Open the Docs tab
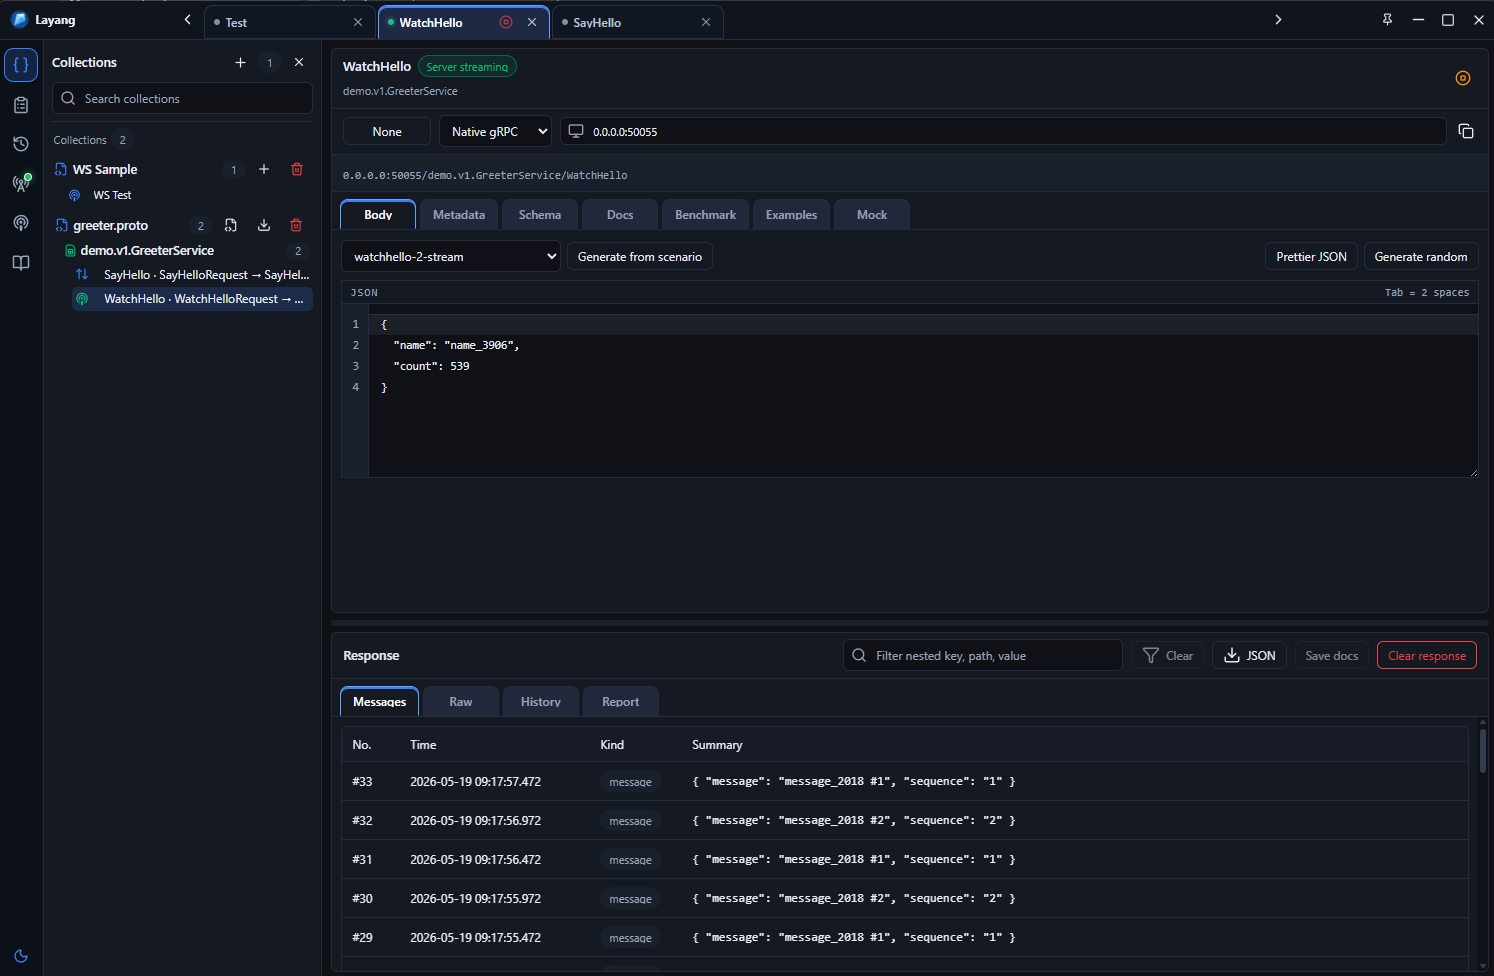The height and width of the screenshot is (976, 1494). [x=620, y=215]
